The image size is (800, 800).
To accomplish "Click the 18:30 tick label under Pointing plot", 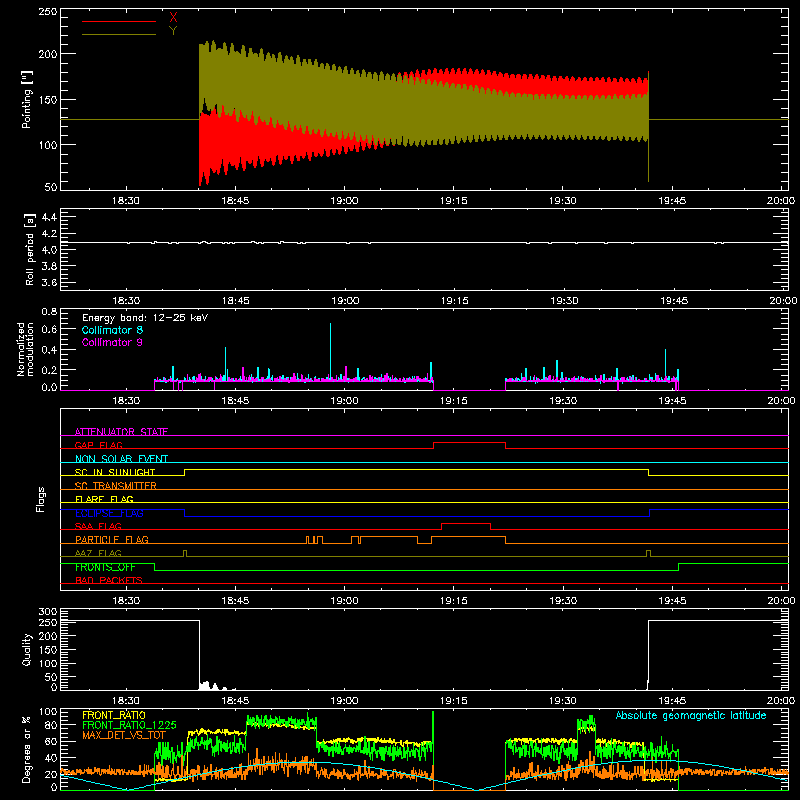I will pos(126,201).
